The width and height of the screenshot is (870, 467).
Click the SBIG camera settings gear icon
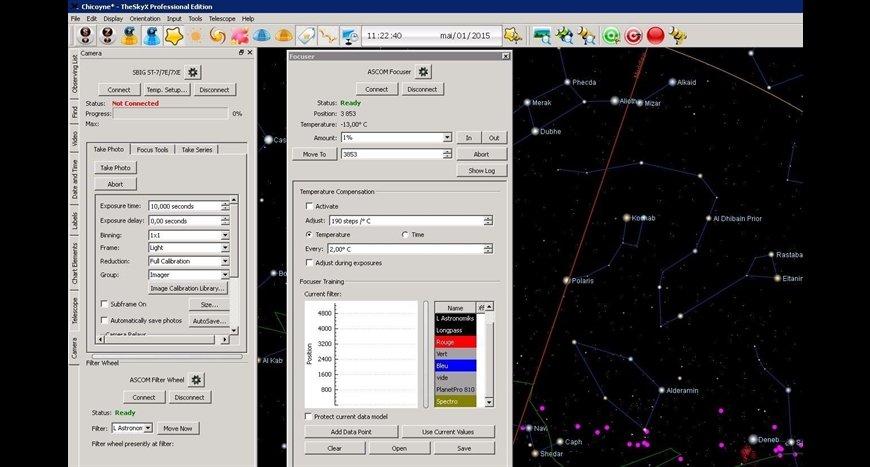193,72
